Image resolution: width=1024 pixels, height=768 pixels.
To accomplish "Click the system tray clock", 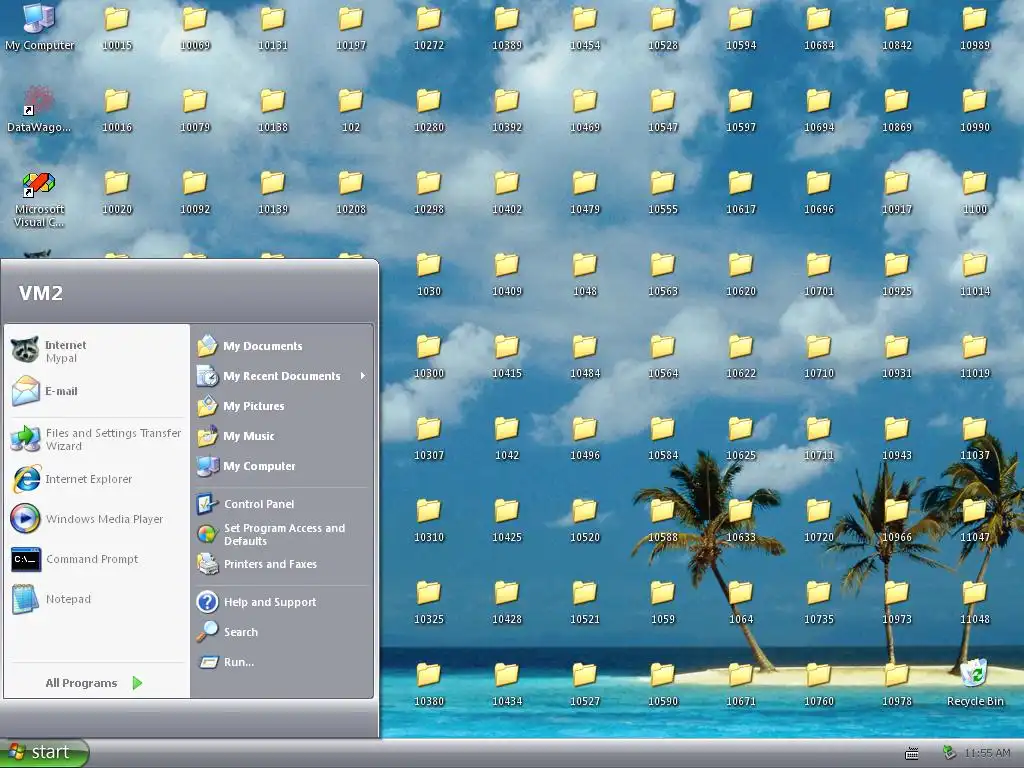I will point(987,753).
